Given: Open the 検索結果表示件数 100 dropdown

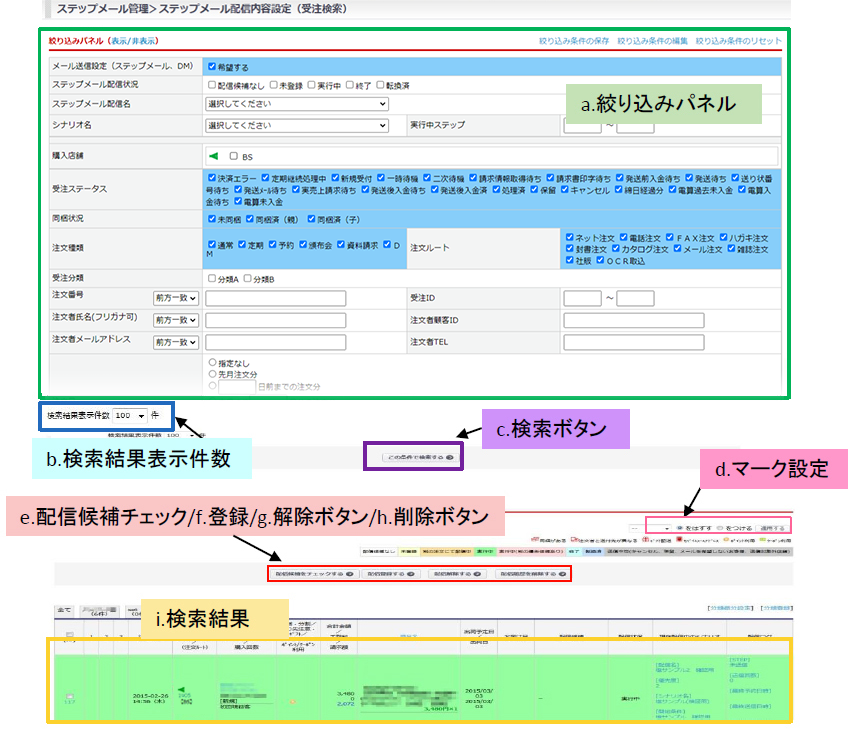Looking at the screenshot, I should pyautogui.click(x=130, y=415).
